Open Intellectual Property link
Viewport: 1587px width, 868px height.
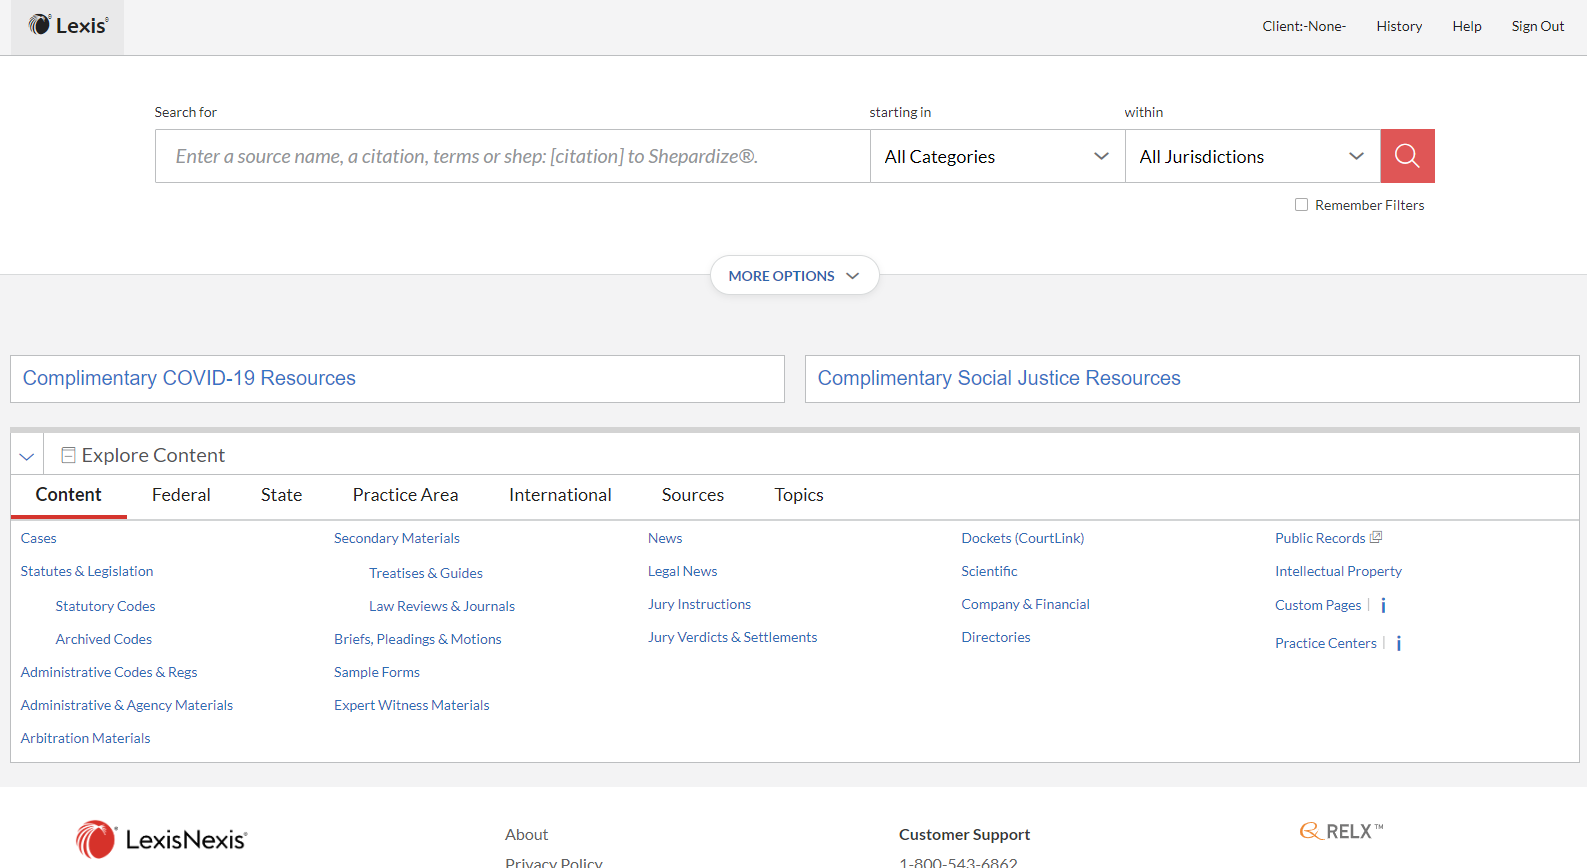click(x=1339, y=571)
